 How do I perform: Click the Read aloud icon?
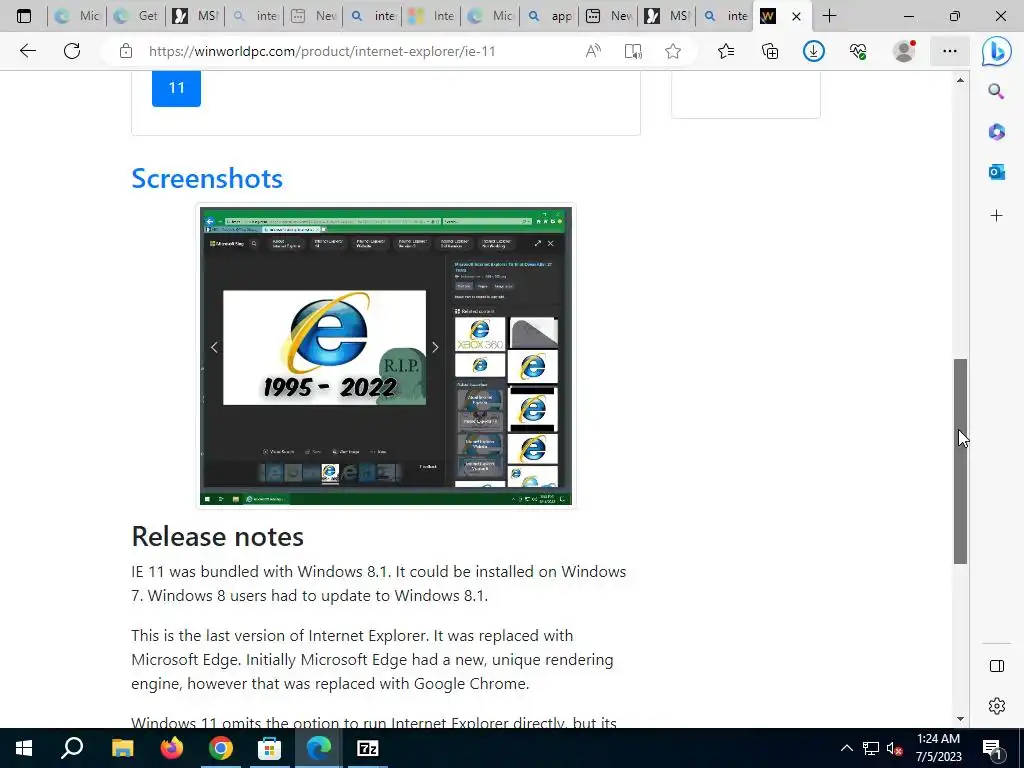[593, 51]
